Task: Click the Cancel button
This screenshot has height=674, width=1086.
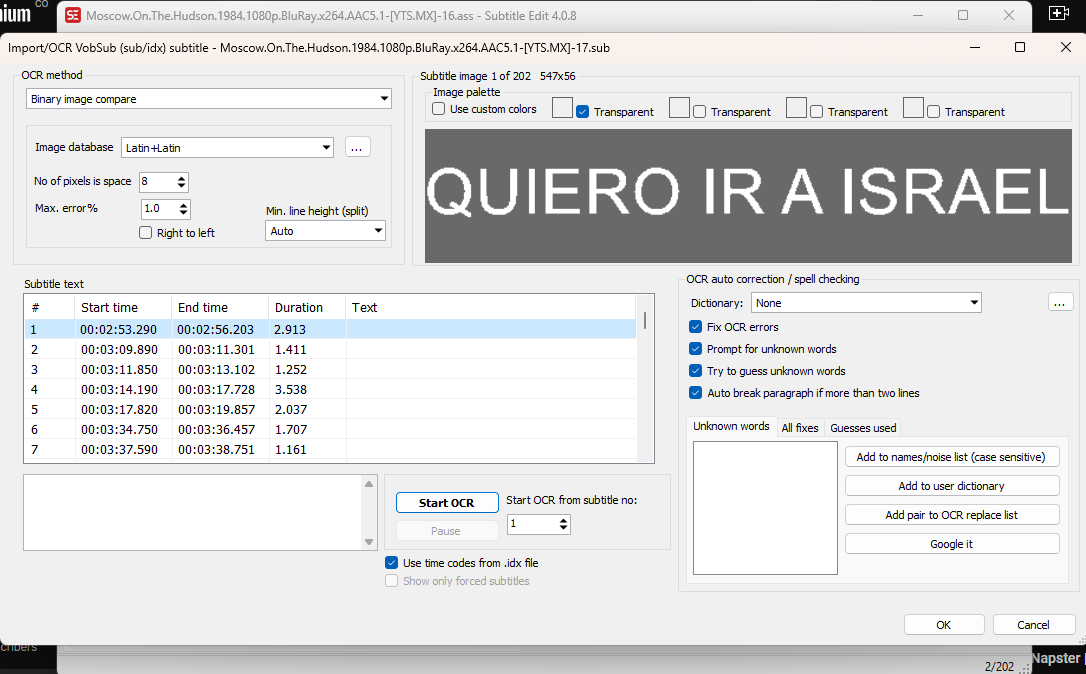Action: coord(1033,625)
